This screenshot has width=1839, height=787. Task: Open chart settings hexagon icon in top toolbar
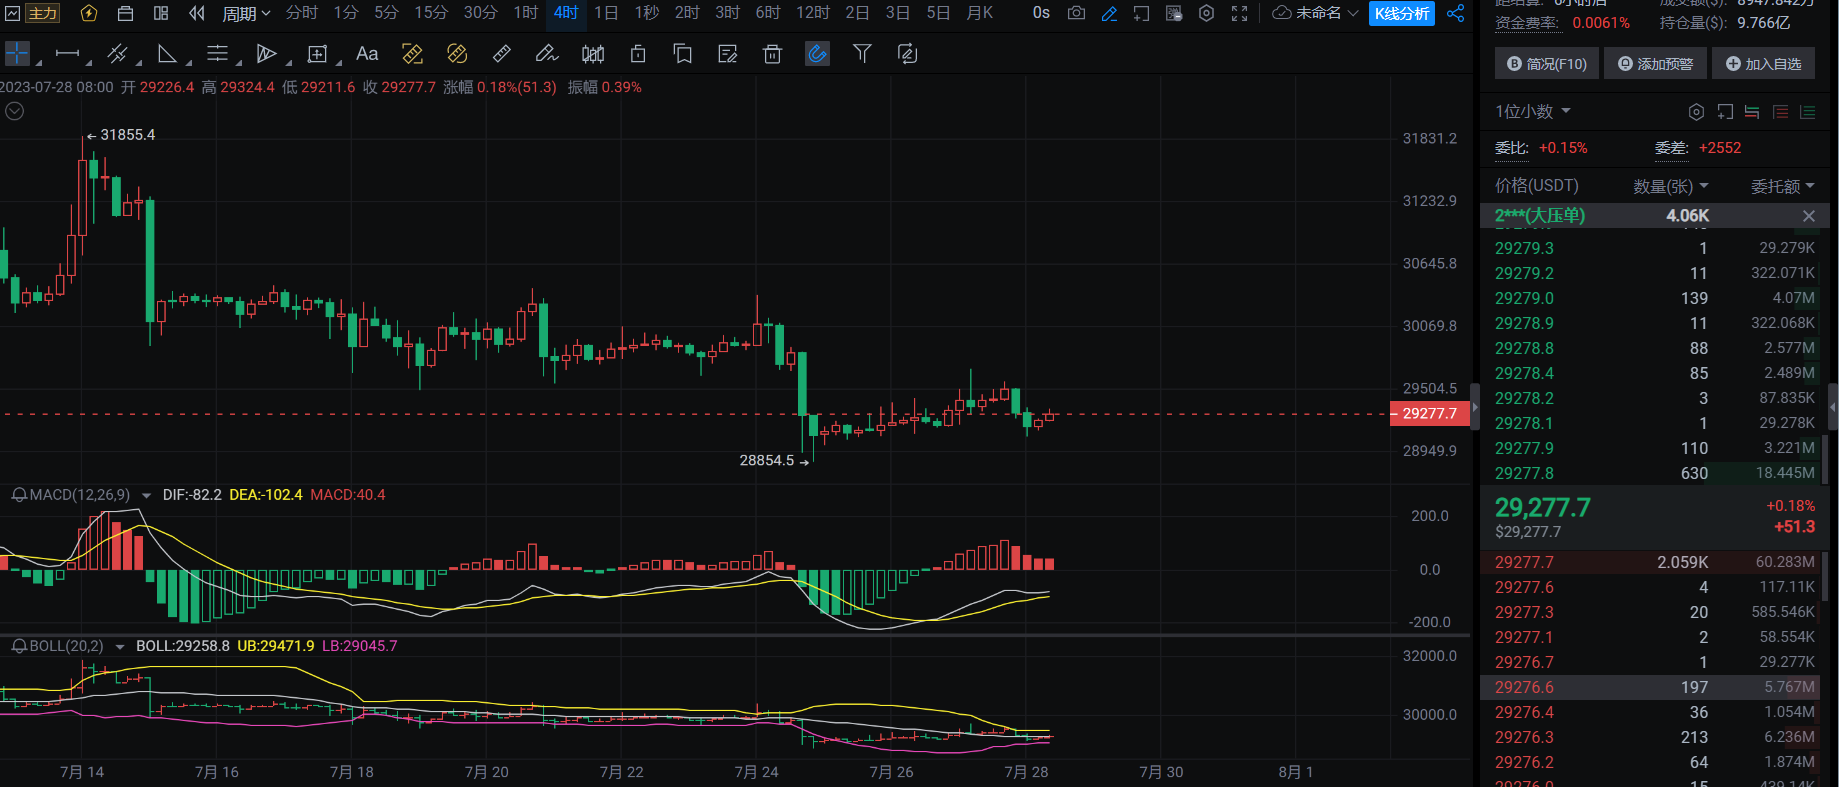1207,13
